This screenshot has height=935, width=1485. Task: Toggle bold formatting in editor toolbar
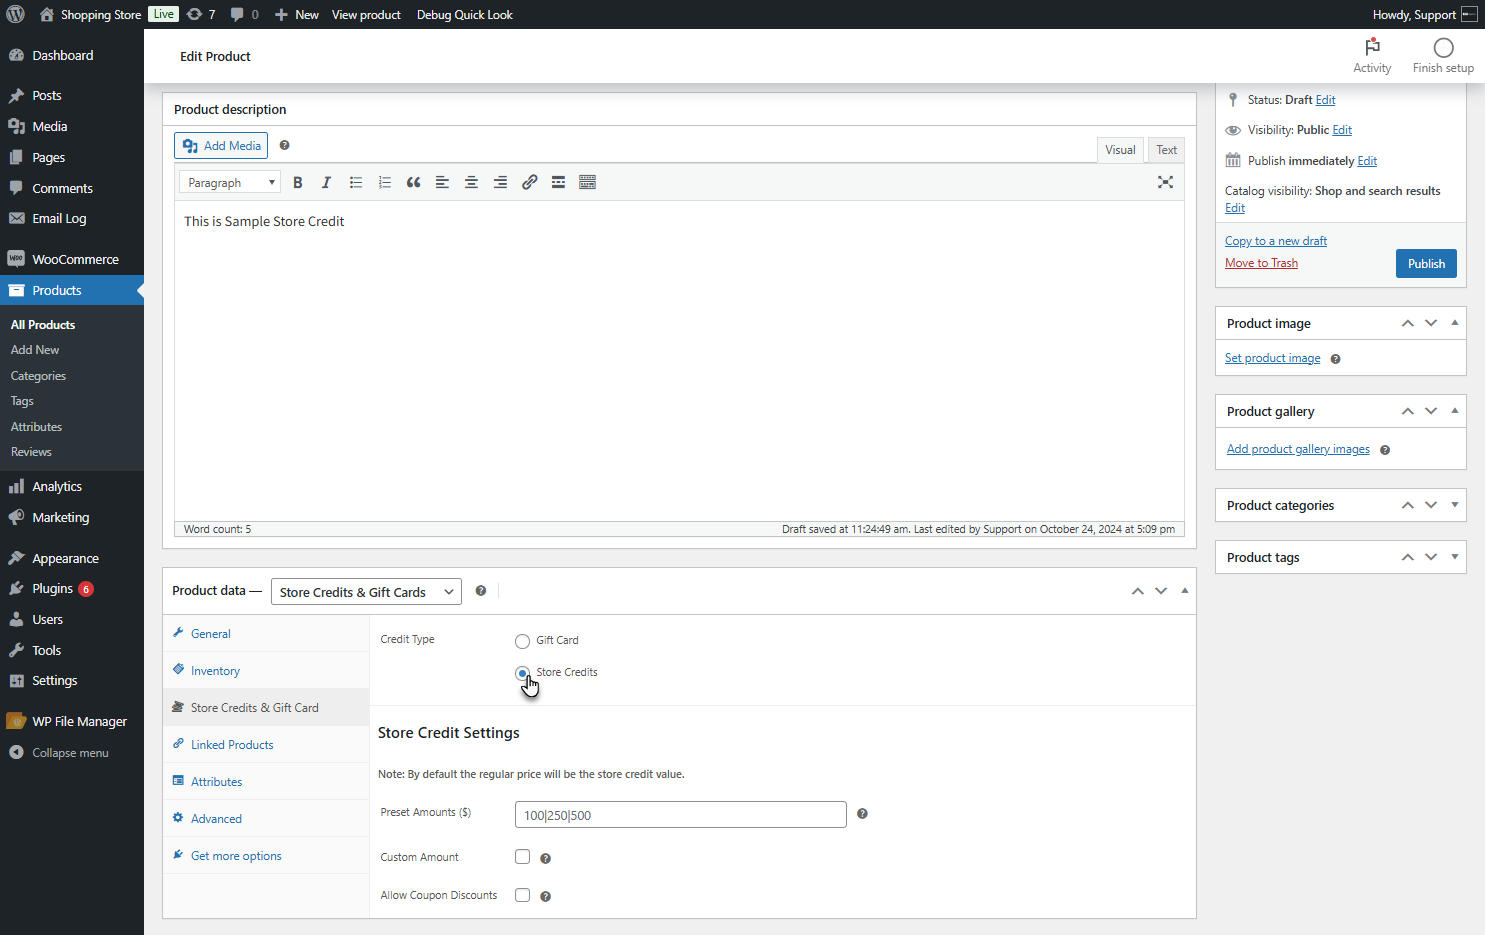click(x=297, y=182)
